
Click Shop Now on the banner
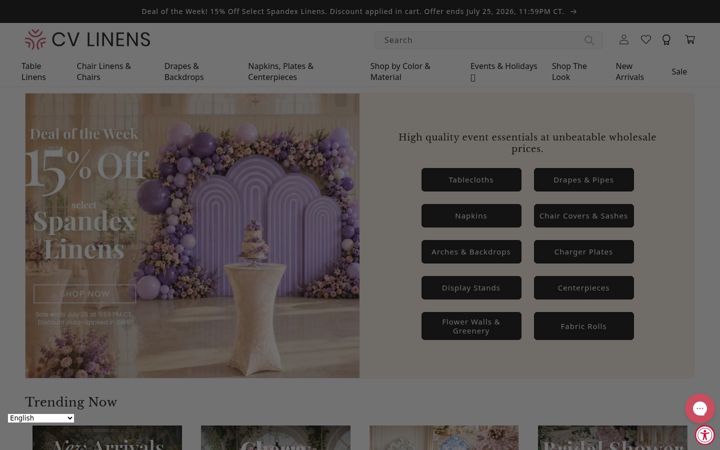coord(84,293)
